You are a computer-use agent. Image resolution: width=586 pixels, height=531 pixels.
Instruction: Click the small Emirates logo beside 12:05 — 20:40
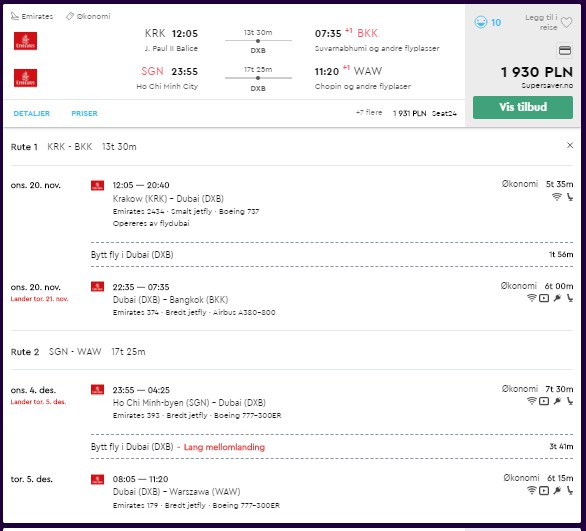[x=98, y=185]
